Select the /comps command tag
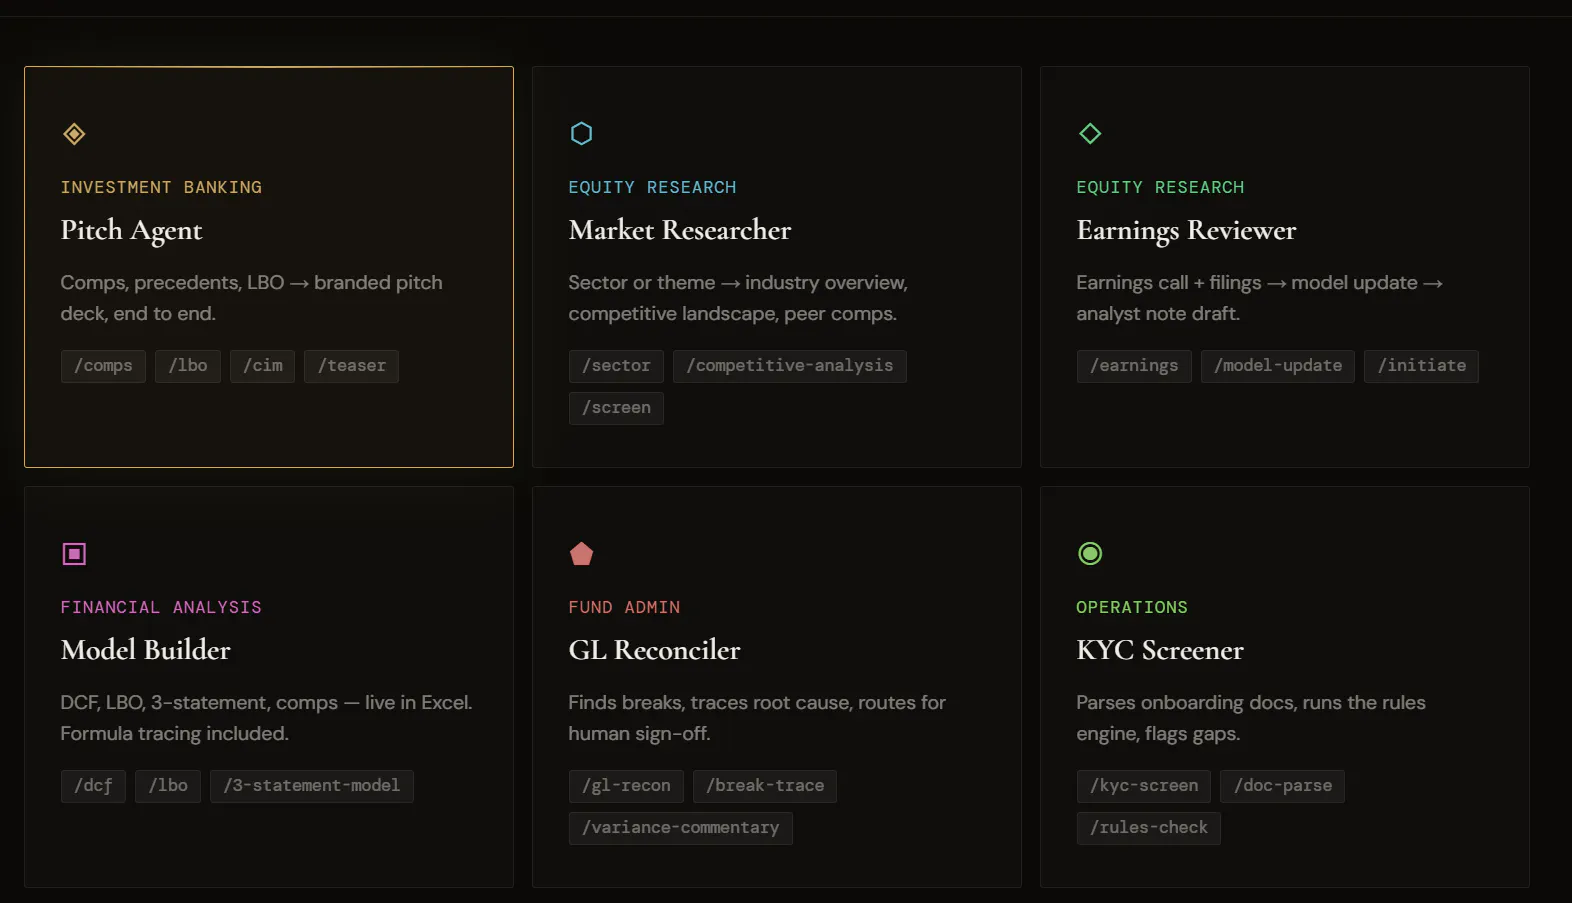The width and height of the screenshot is (1572, 903). click(x=103, y=366)
